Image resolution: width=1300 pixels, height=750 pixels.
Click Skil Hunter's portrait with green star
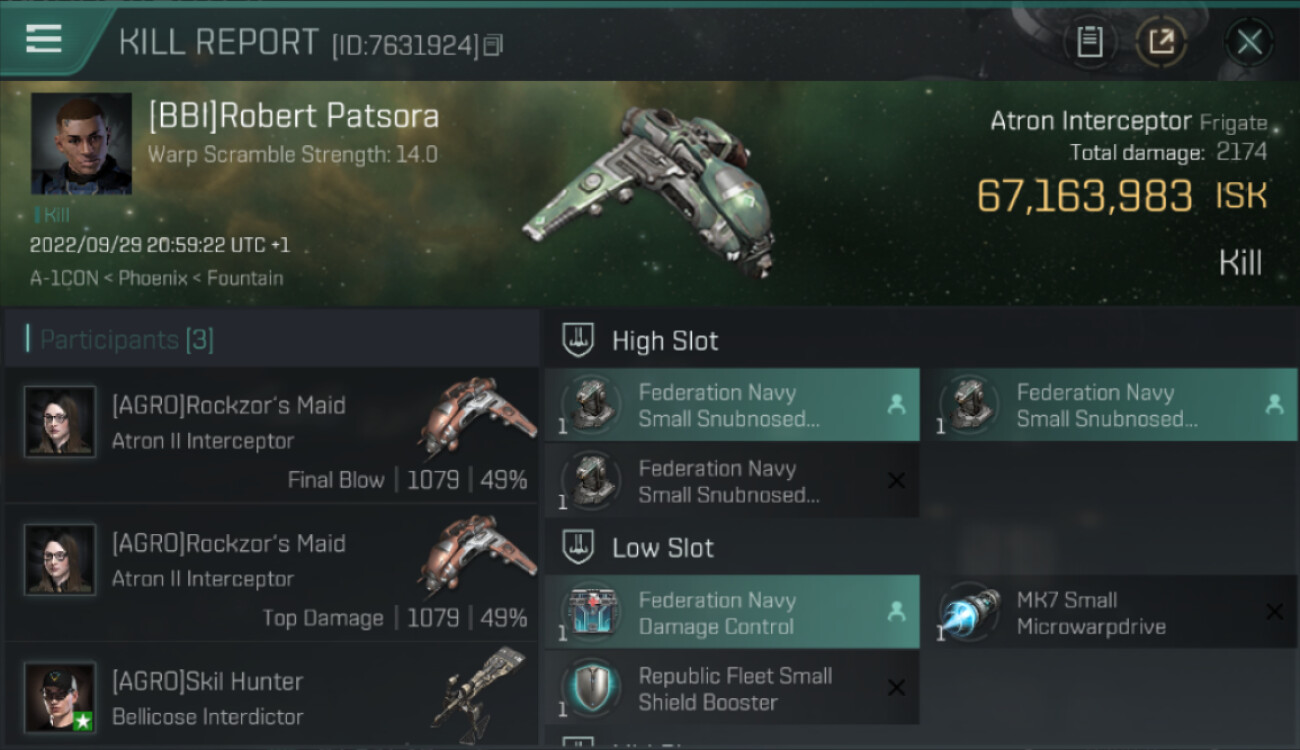click(x=60, y=696)
